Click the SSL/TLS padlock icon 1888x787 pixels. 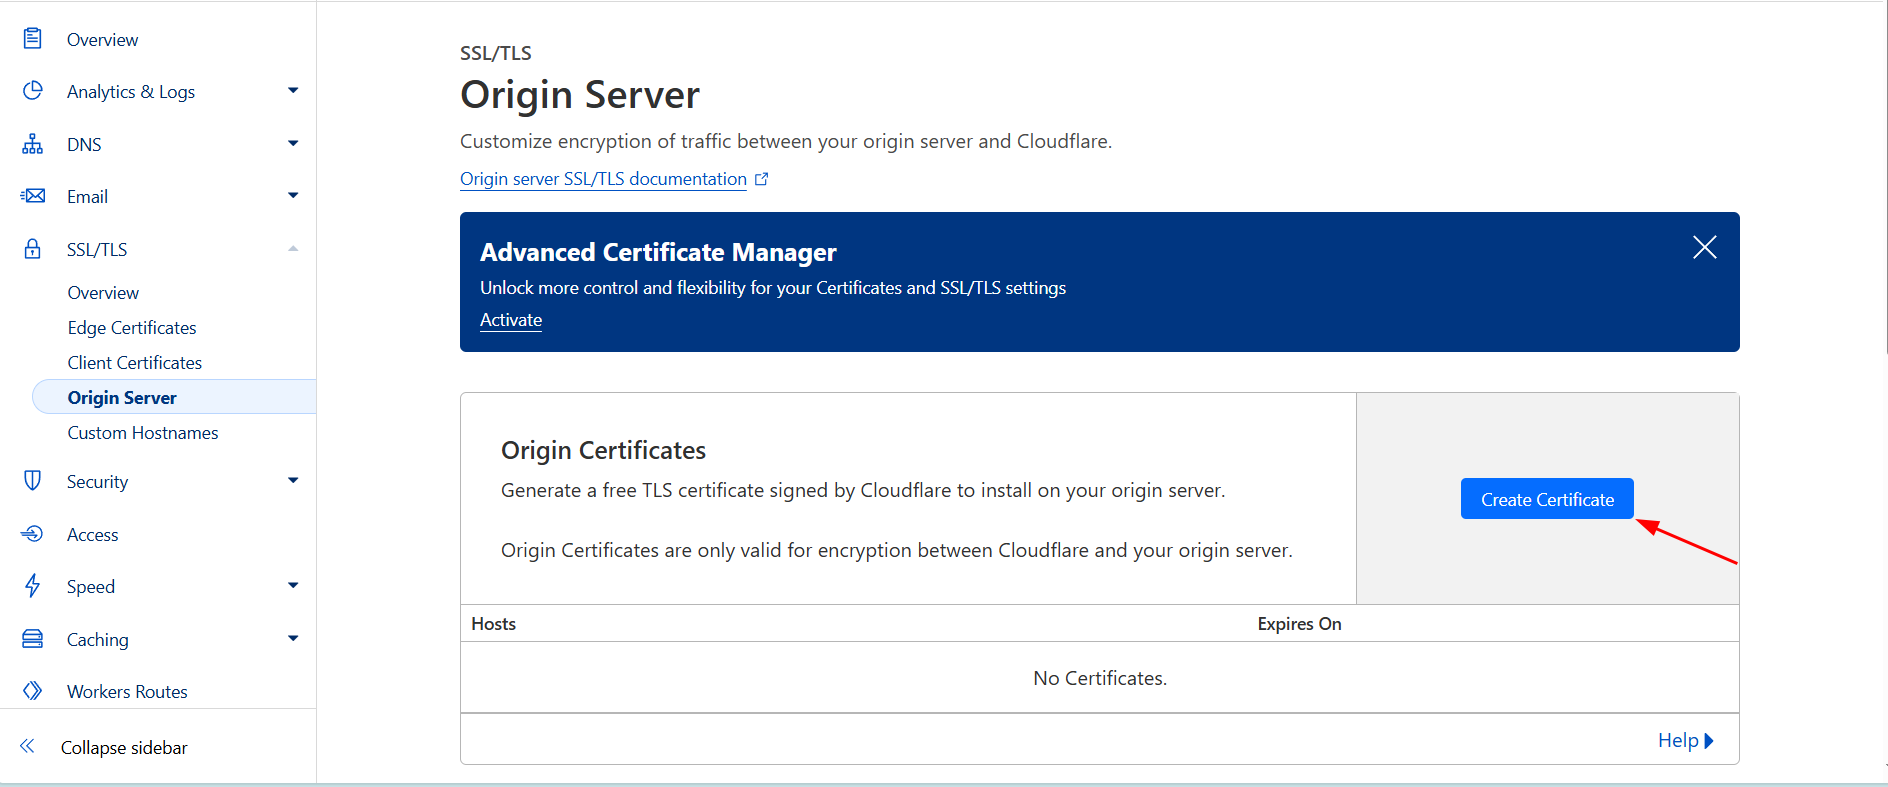click(33, 249)
